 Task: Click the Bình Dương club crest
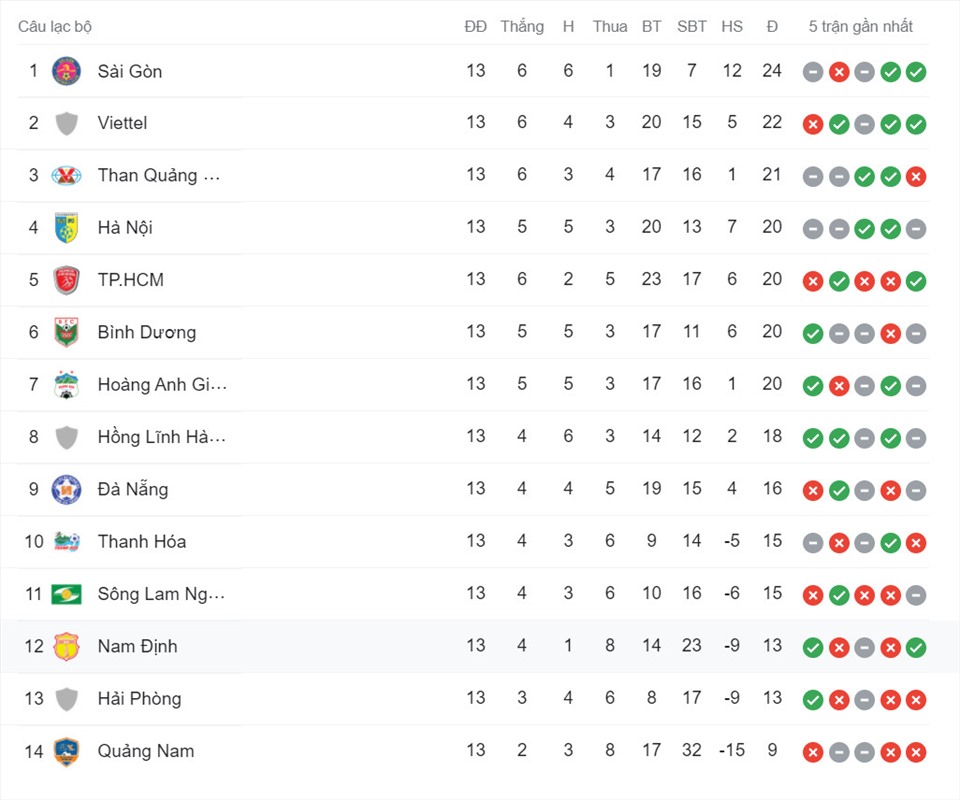(x=66, y=332)
